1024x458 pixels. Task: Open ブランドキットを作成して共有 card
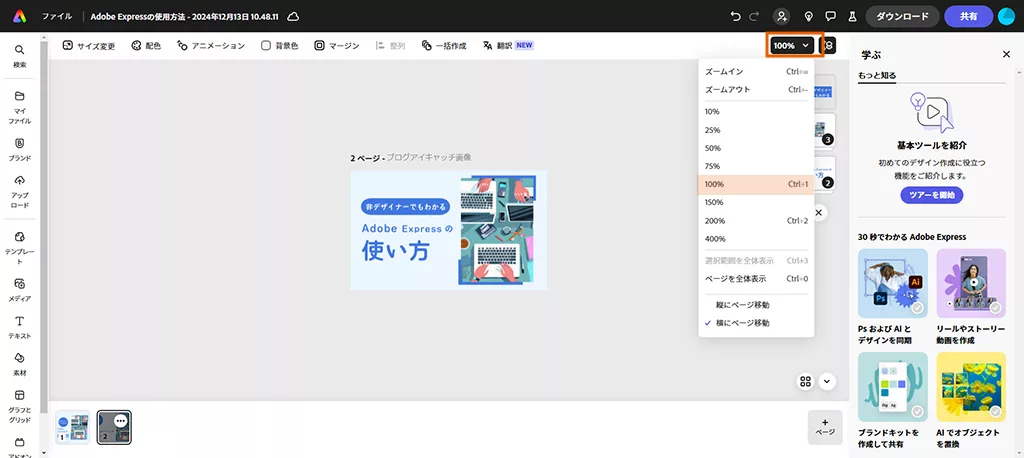pos(893,401)
